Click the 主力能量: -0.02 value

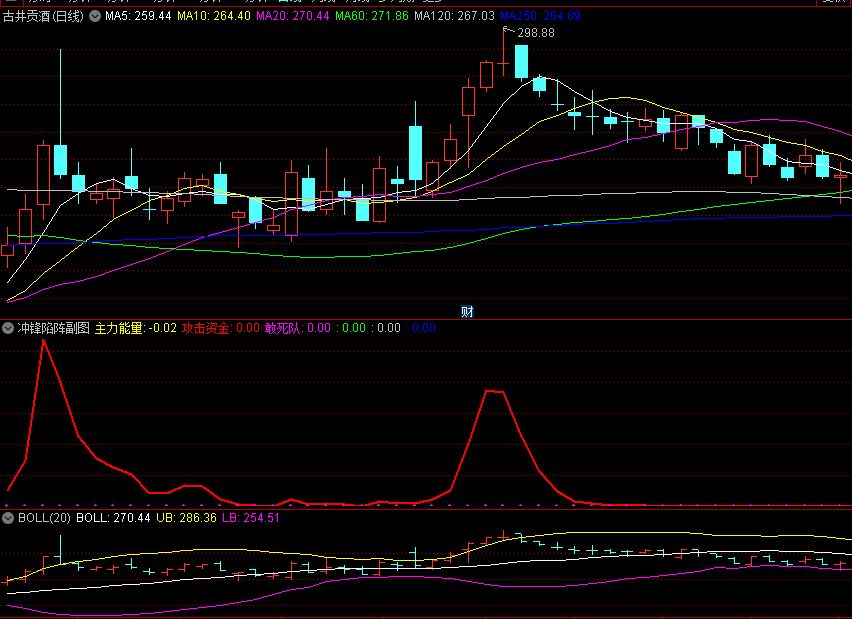tap(136, 328)
